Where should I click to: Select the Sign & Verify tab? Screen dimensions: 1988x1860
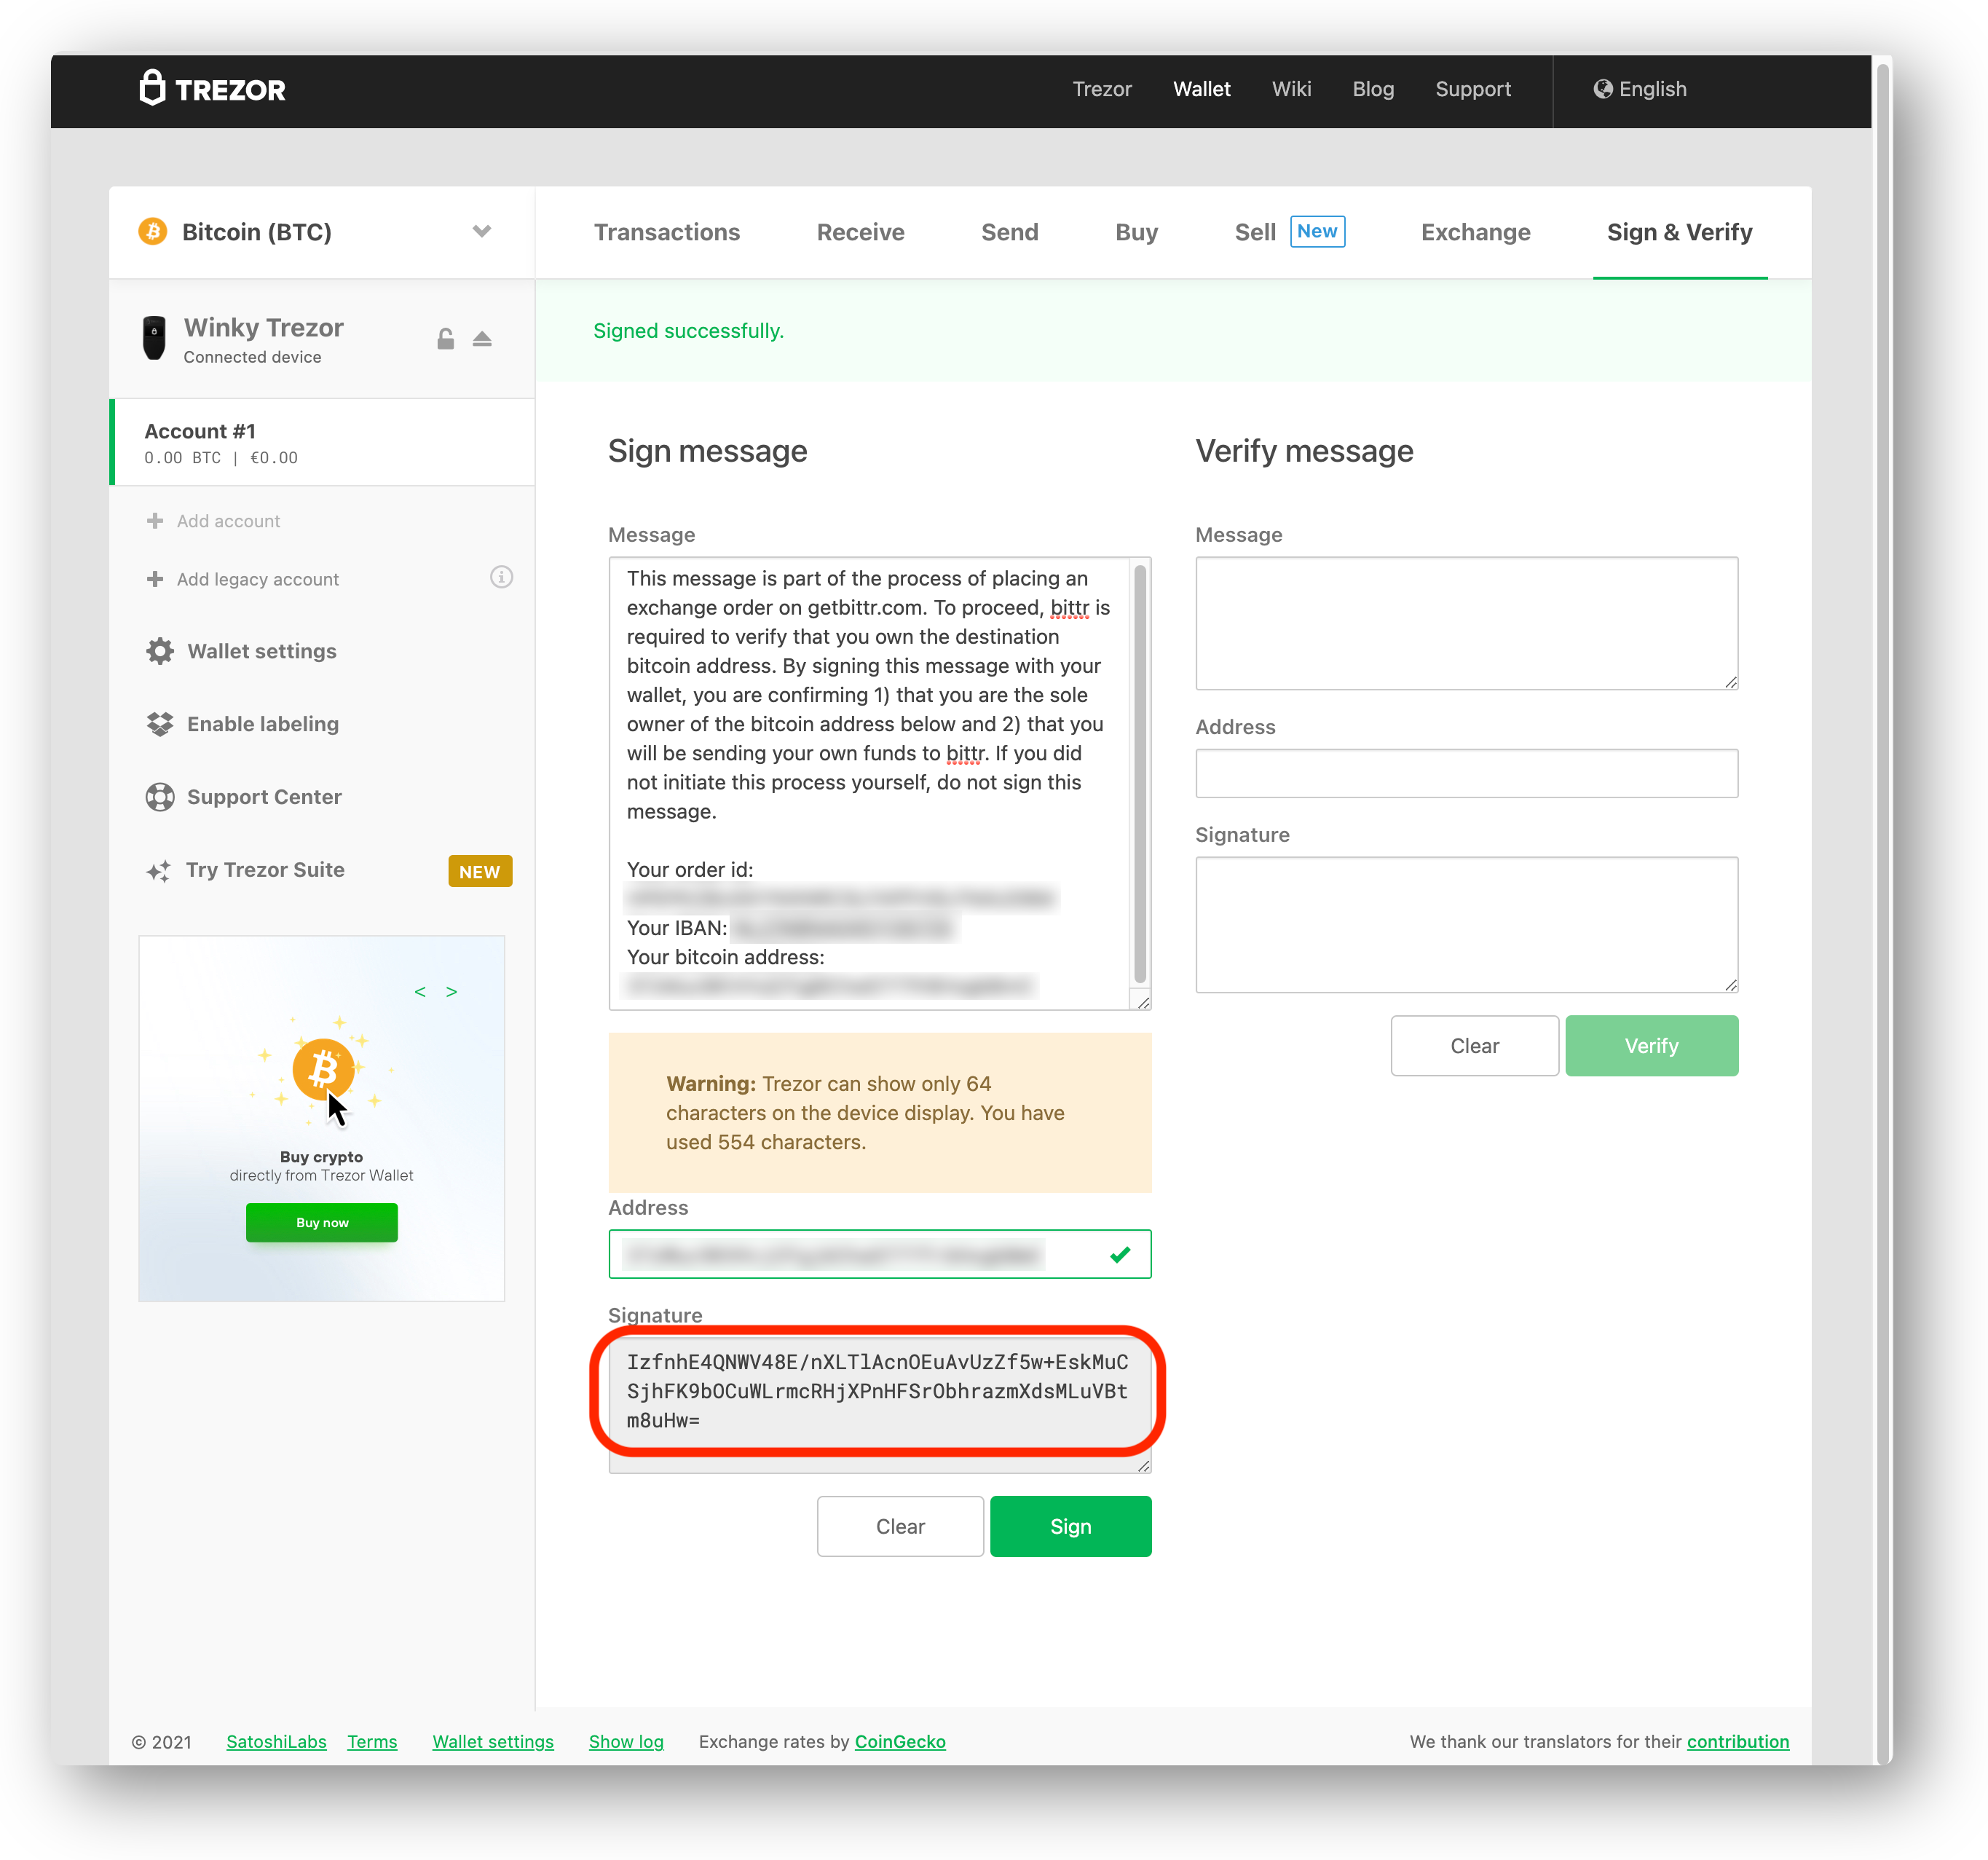(x=1680, y=232)
